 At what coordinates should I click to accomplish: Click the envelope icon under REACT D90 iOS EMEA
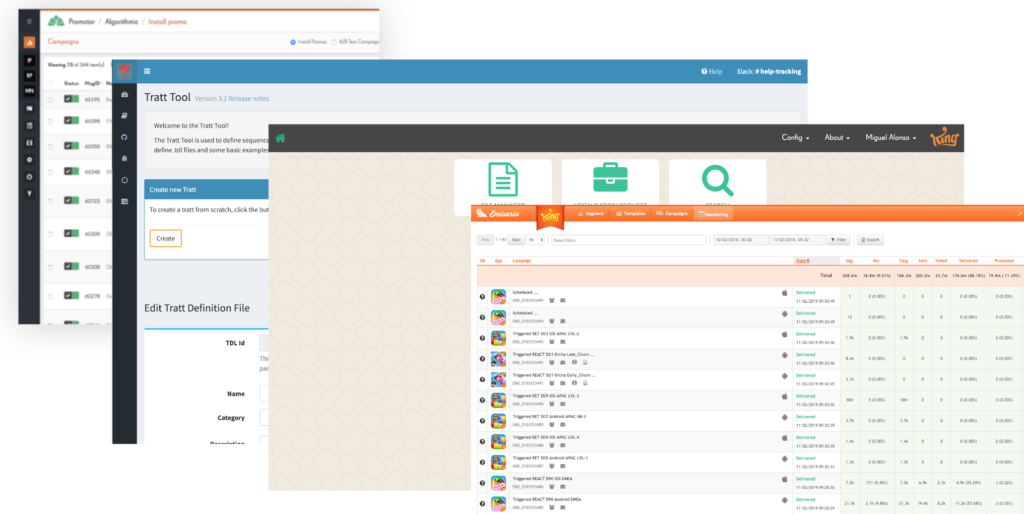[x=562, y=487]
